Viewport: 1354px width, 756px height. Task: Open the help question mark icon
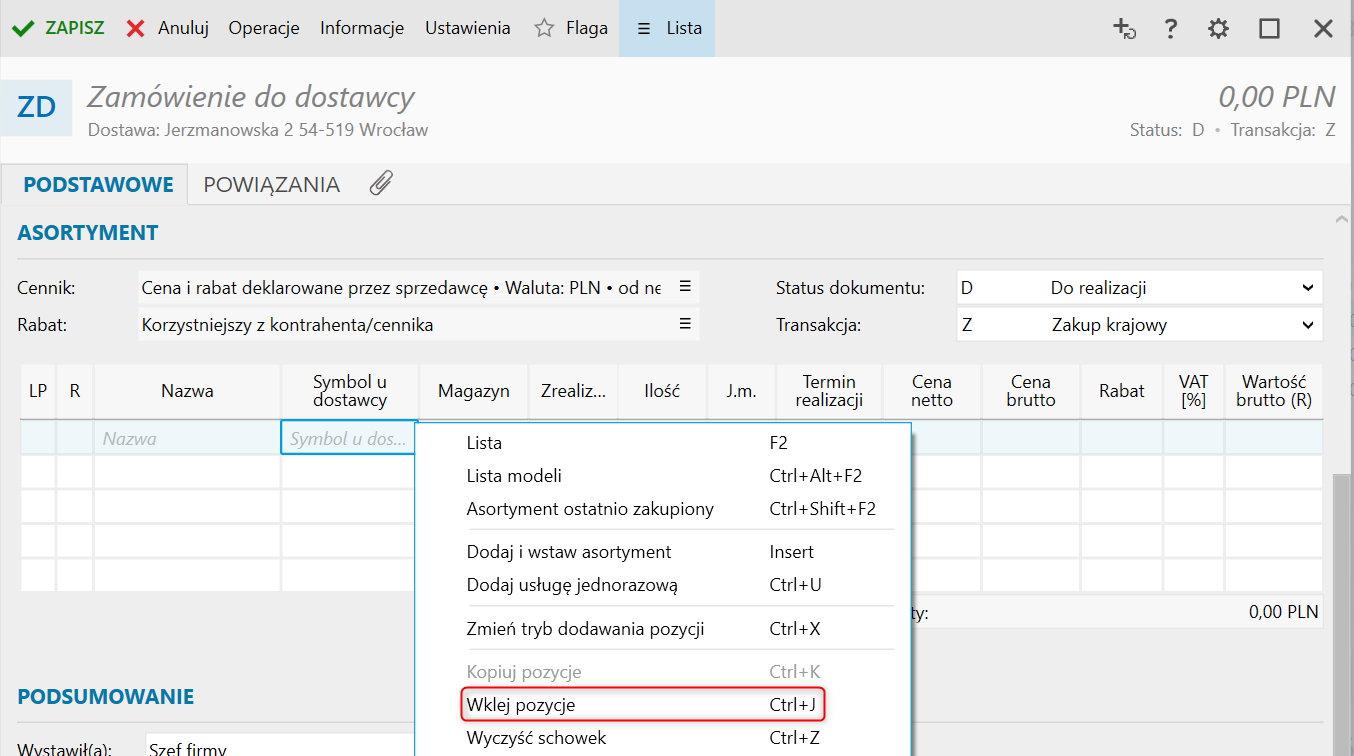1170,29
